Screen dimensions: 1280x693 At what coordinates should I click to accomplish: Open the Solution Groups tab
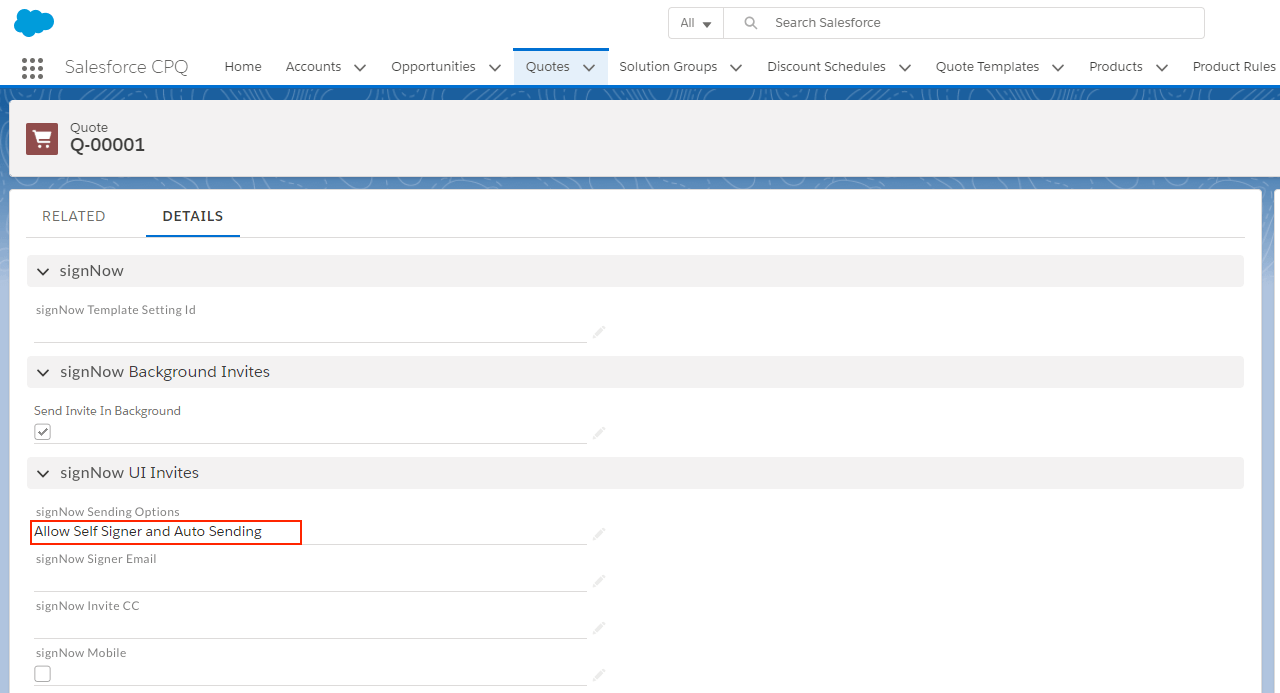click(x=668, y=67)
